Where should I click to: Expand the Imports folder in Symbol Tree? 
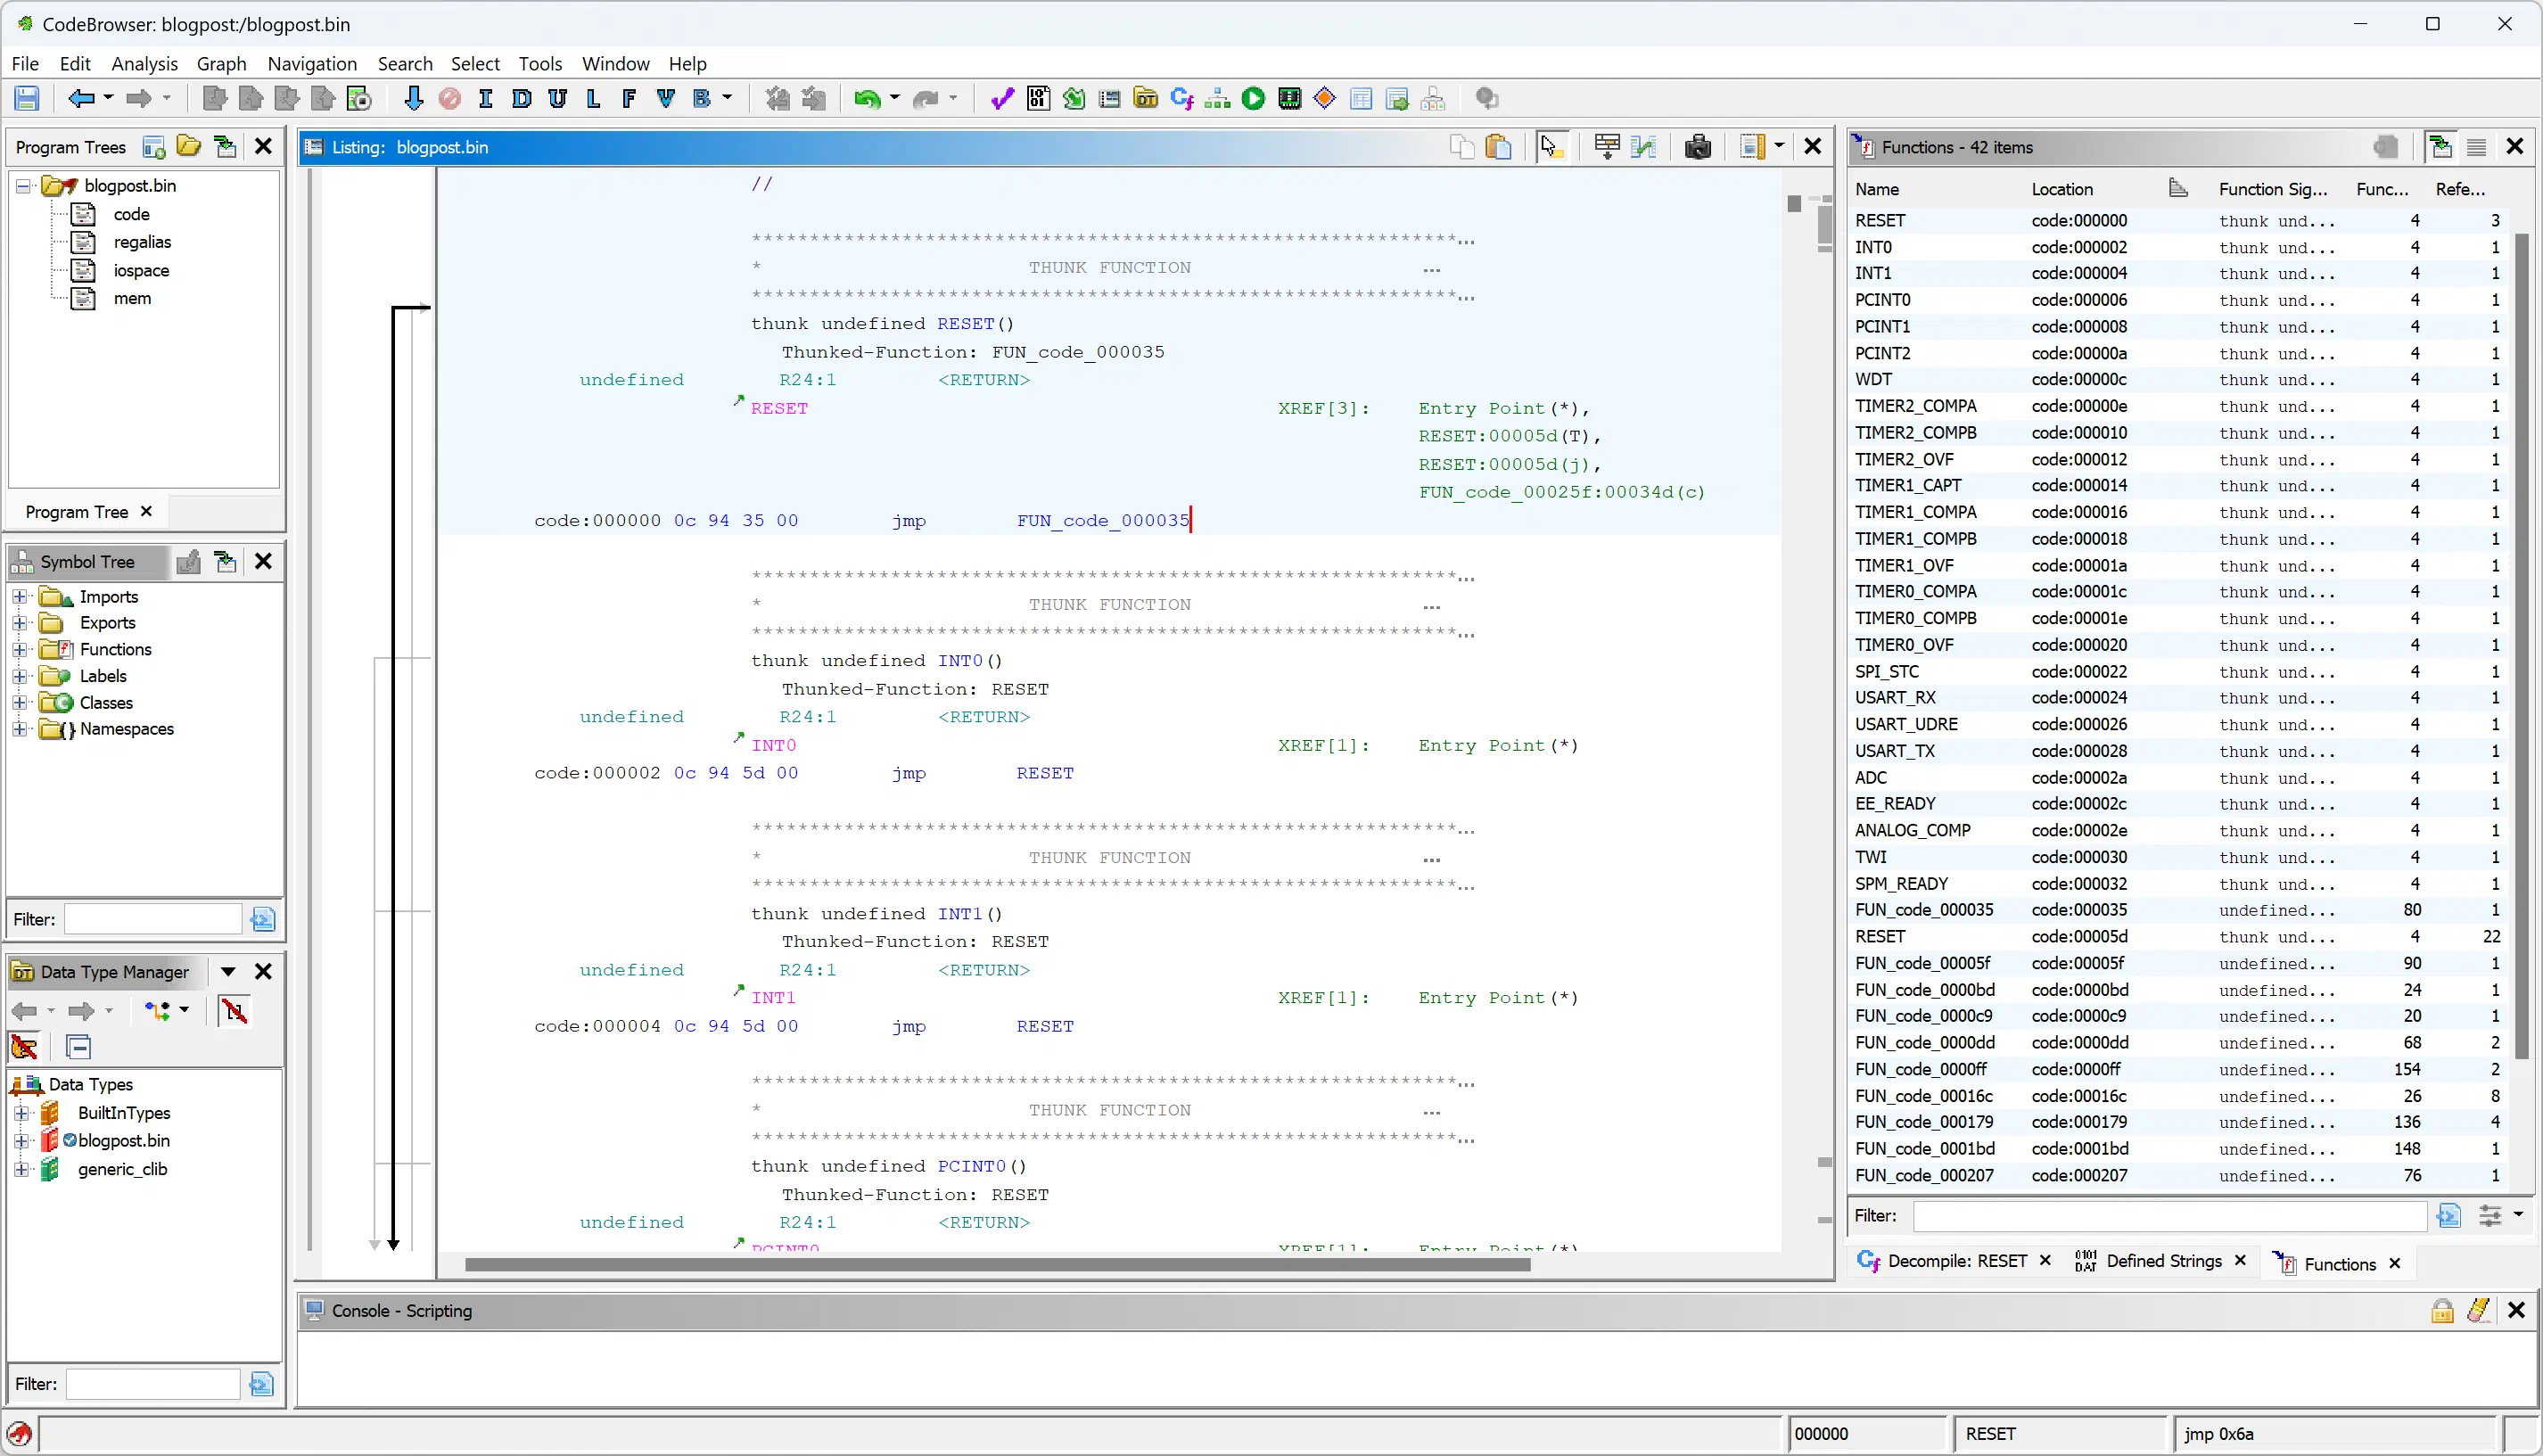click(x=20, y=596)
